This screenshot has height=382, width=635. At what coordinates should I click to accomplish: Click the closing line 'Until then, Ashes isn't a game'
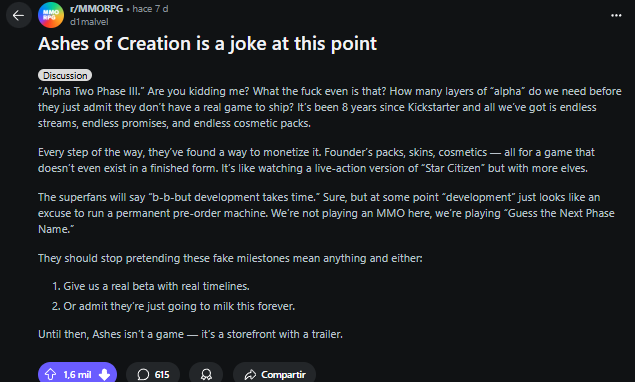click(x=190, y=334)
